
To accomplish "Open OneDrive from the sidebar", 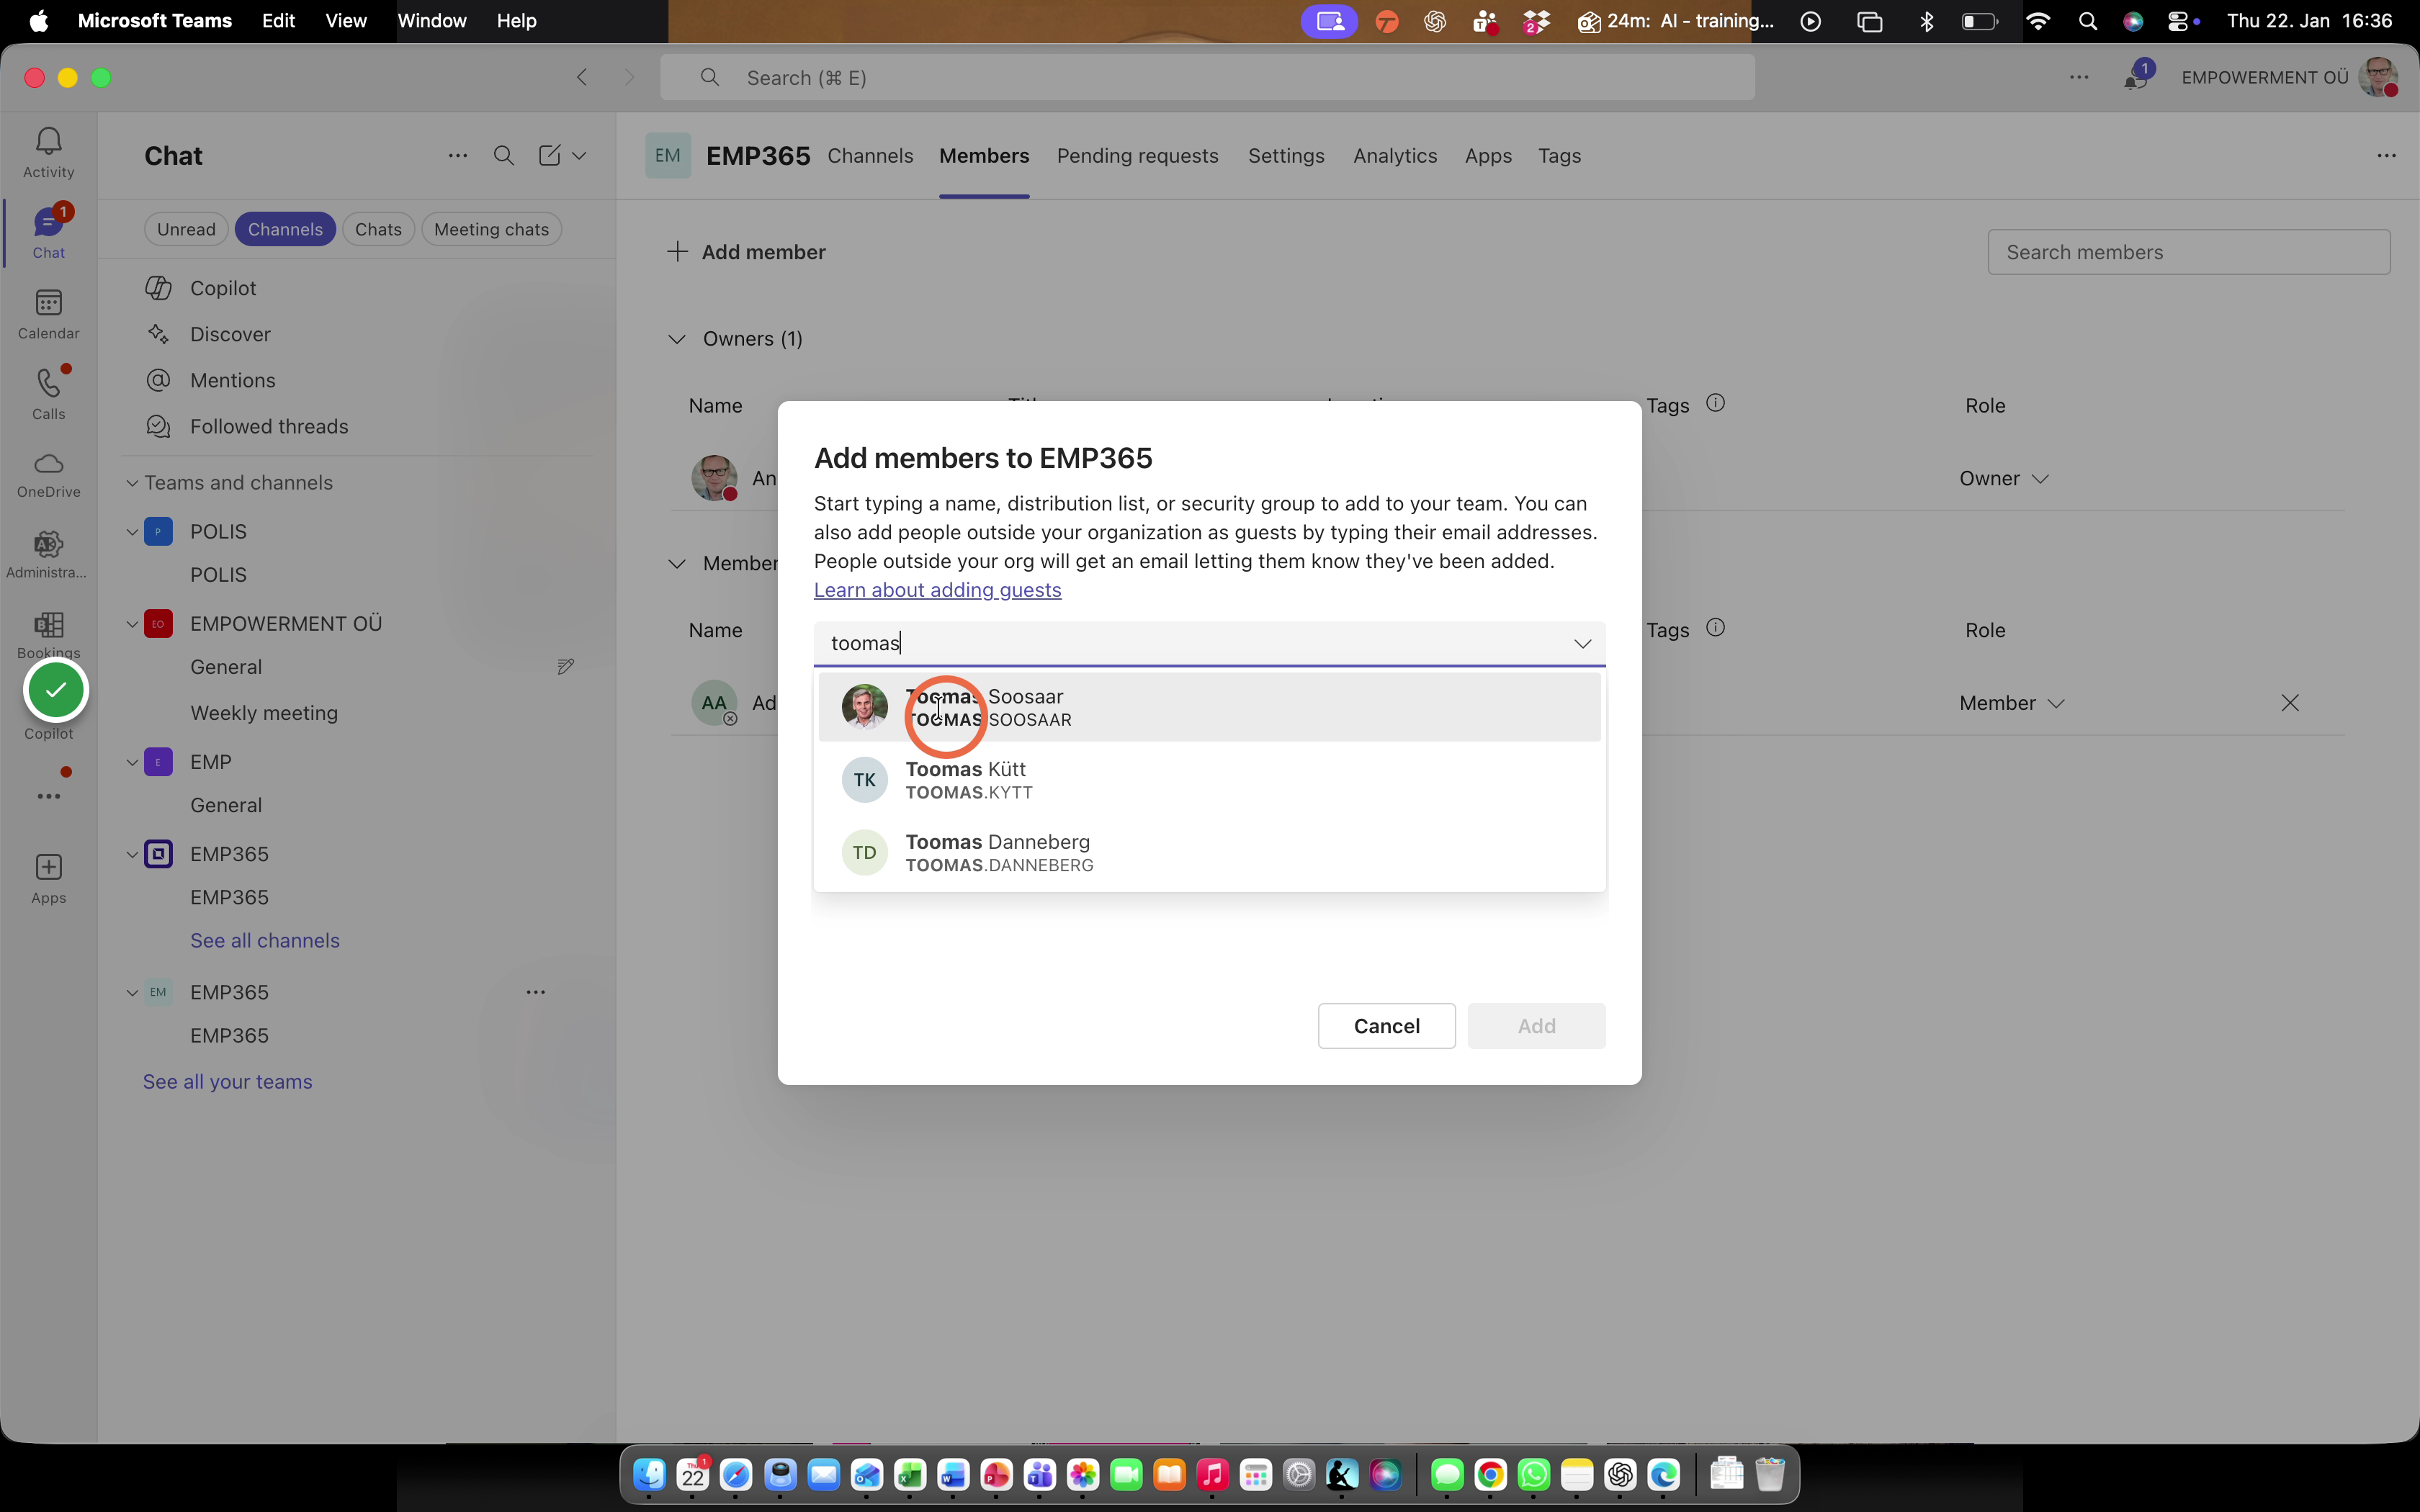I will pos(48,475).
